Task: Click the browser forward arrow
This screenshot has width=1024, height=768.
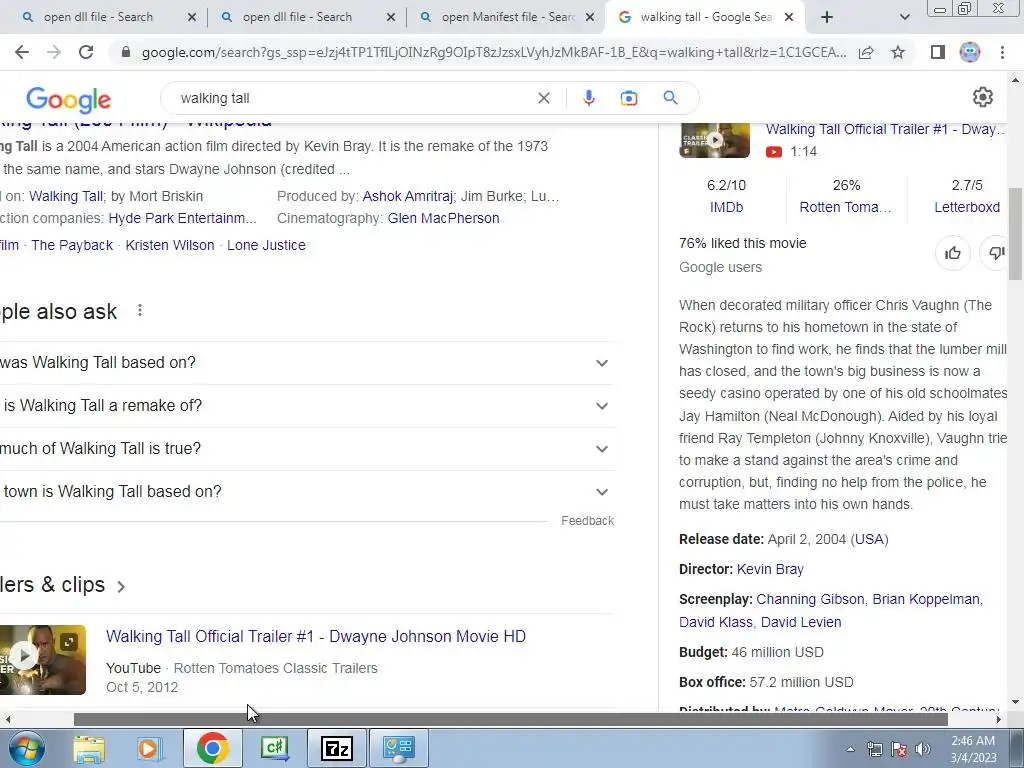Action: pyautogui.click(x=54, y=52)
